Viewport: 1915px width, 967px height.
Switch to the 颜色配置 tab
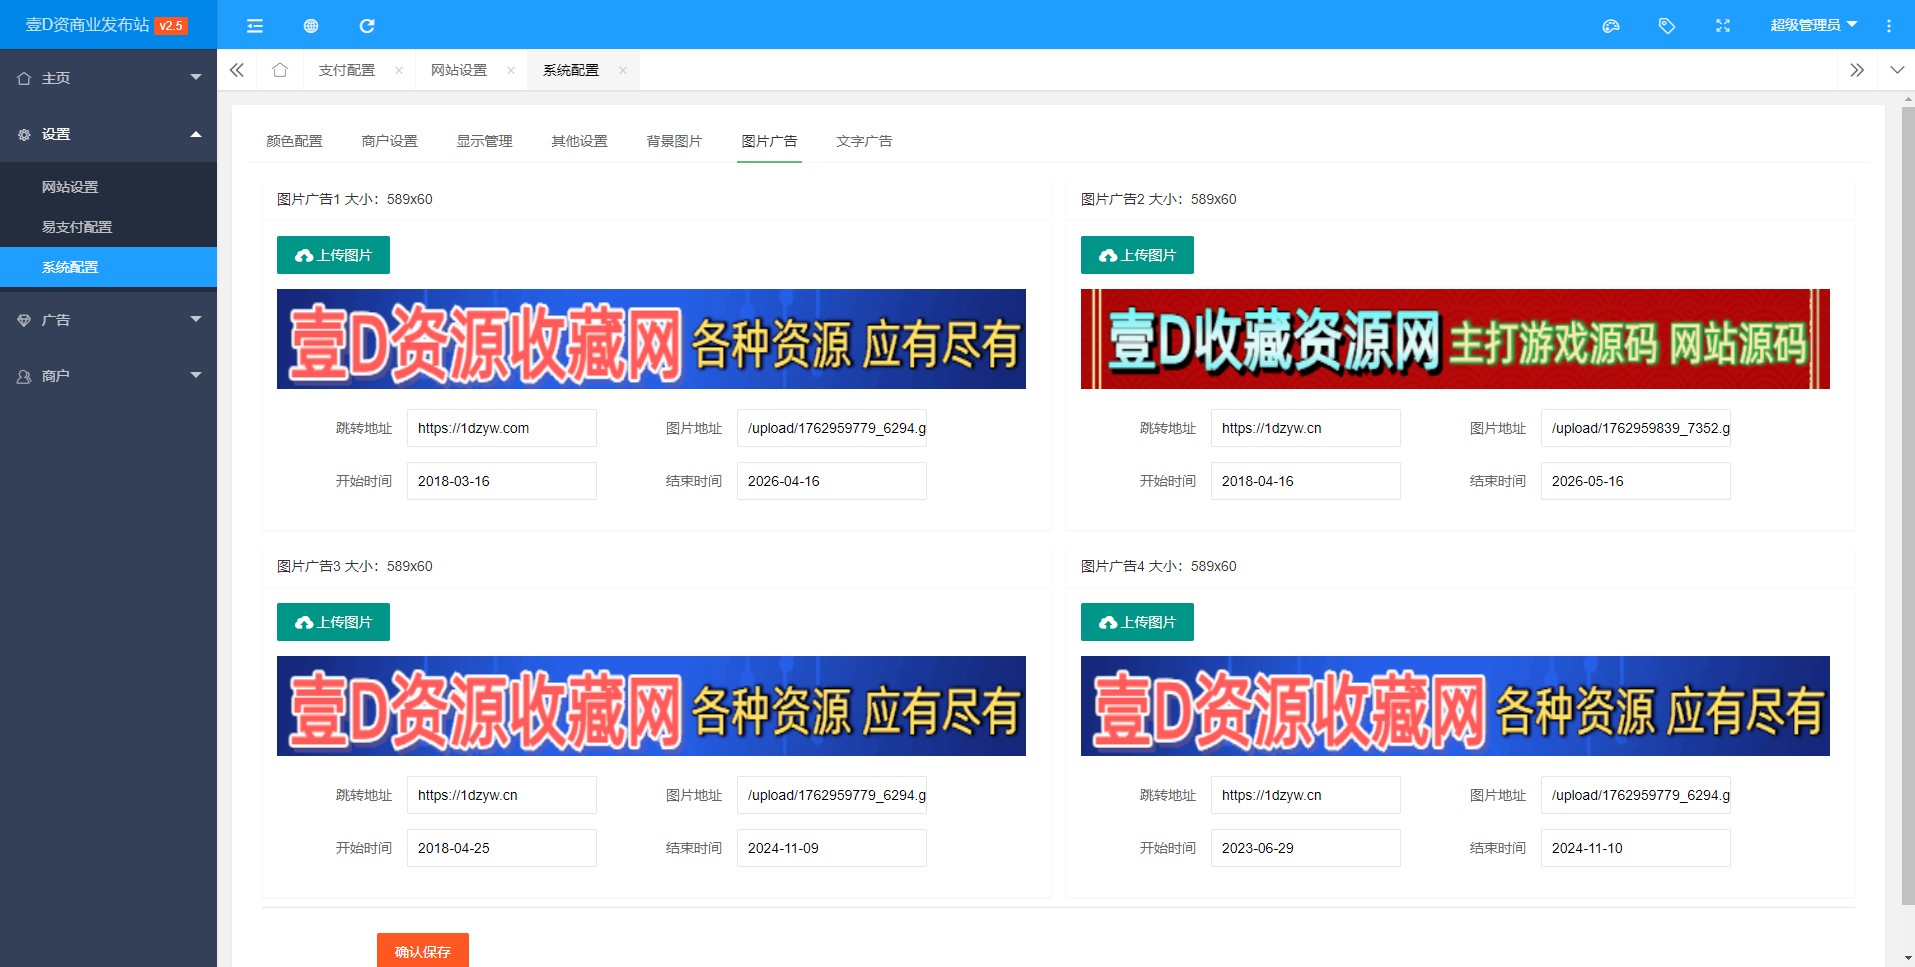coord(294,141)
